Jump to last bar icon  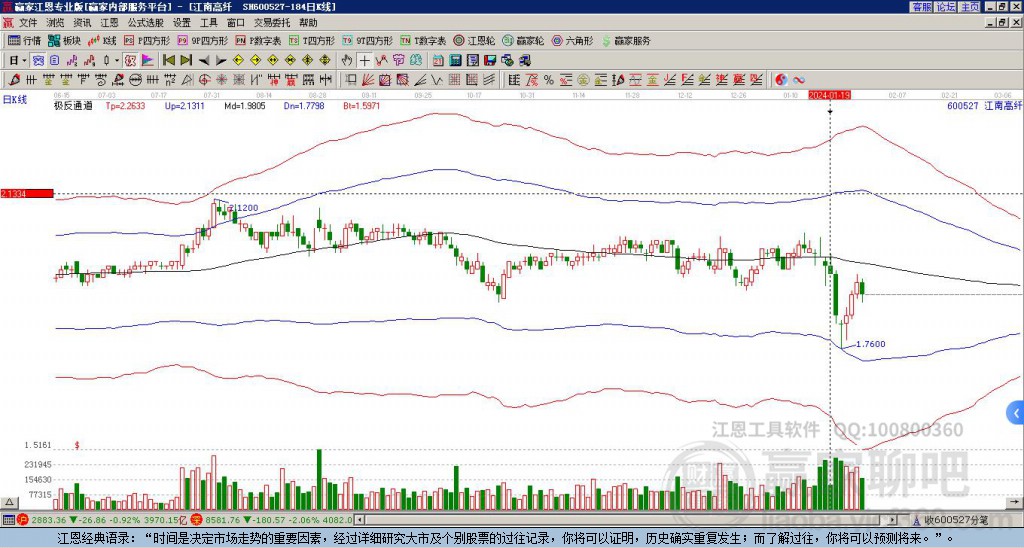[186, 60]
